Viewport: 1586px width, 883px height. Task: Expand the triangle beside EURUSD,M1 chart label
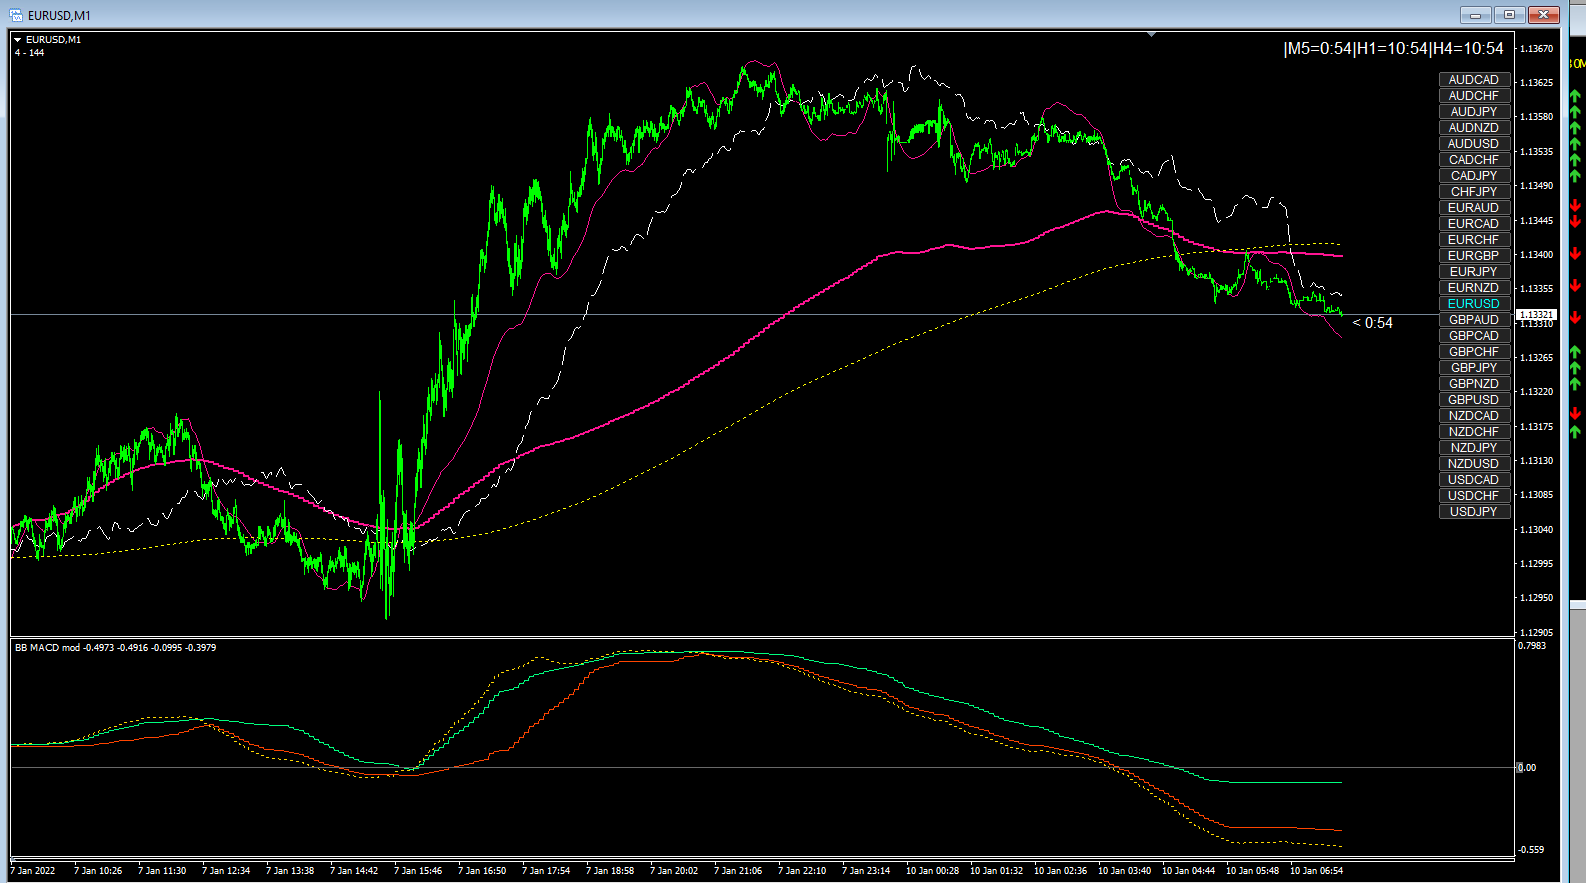[x=17, y=40]
